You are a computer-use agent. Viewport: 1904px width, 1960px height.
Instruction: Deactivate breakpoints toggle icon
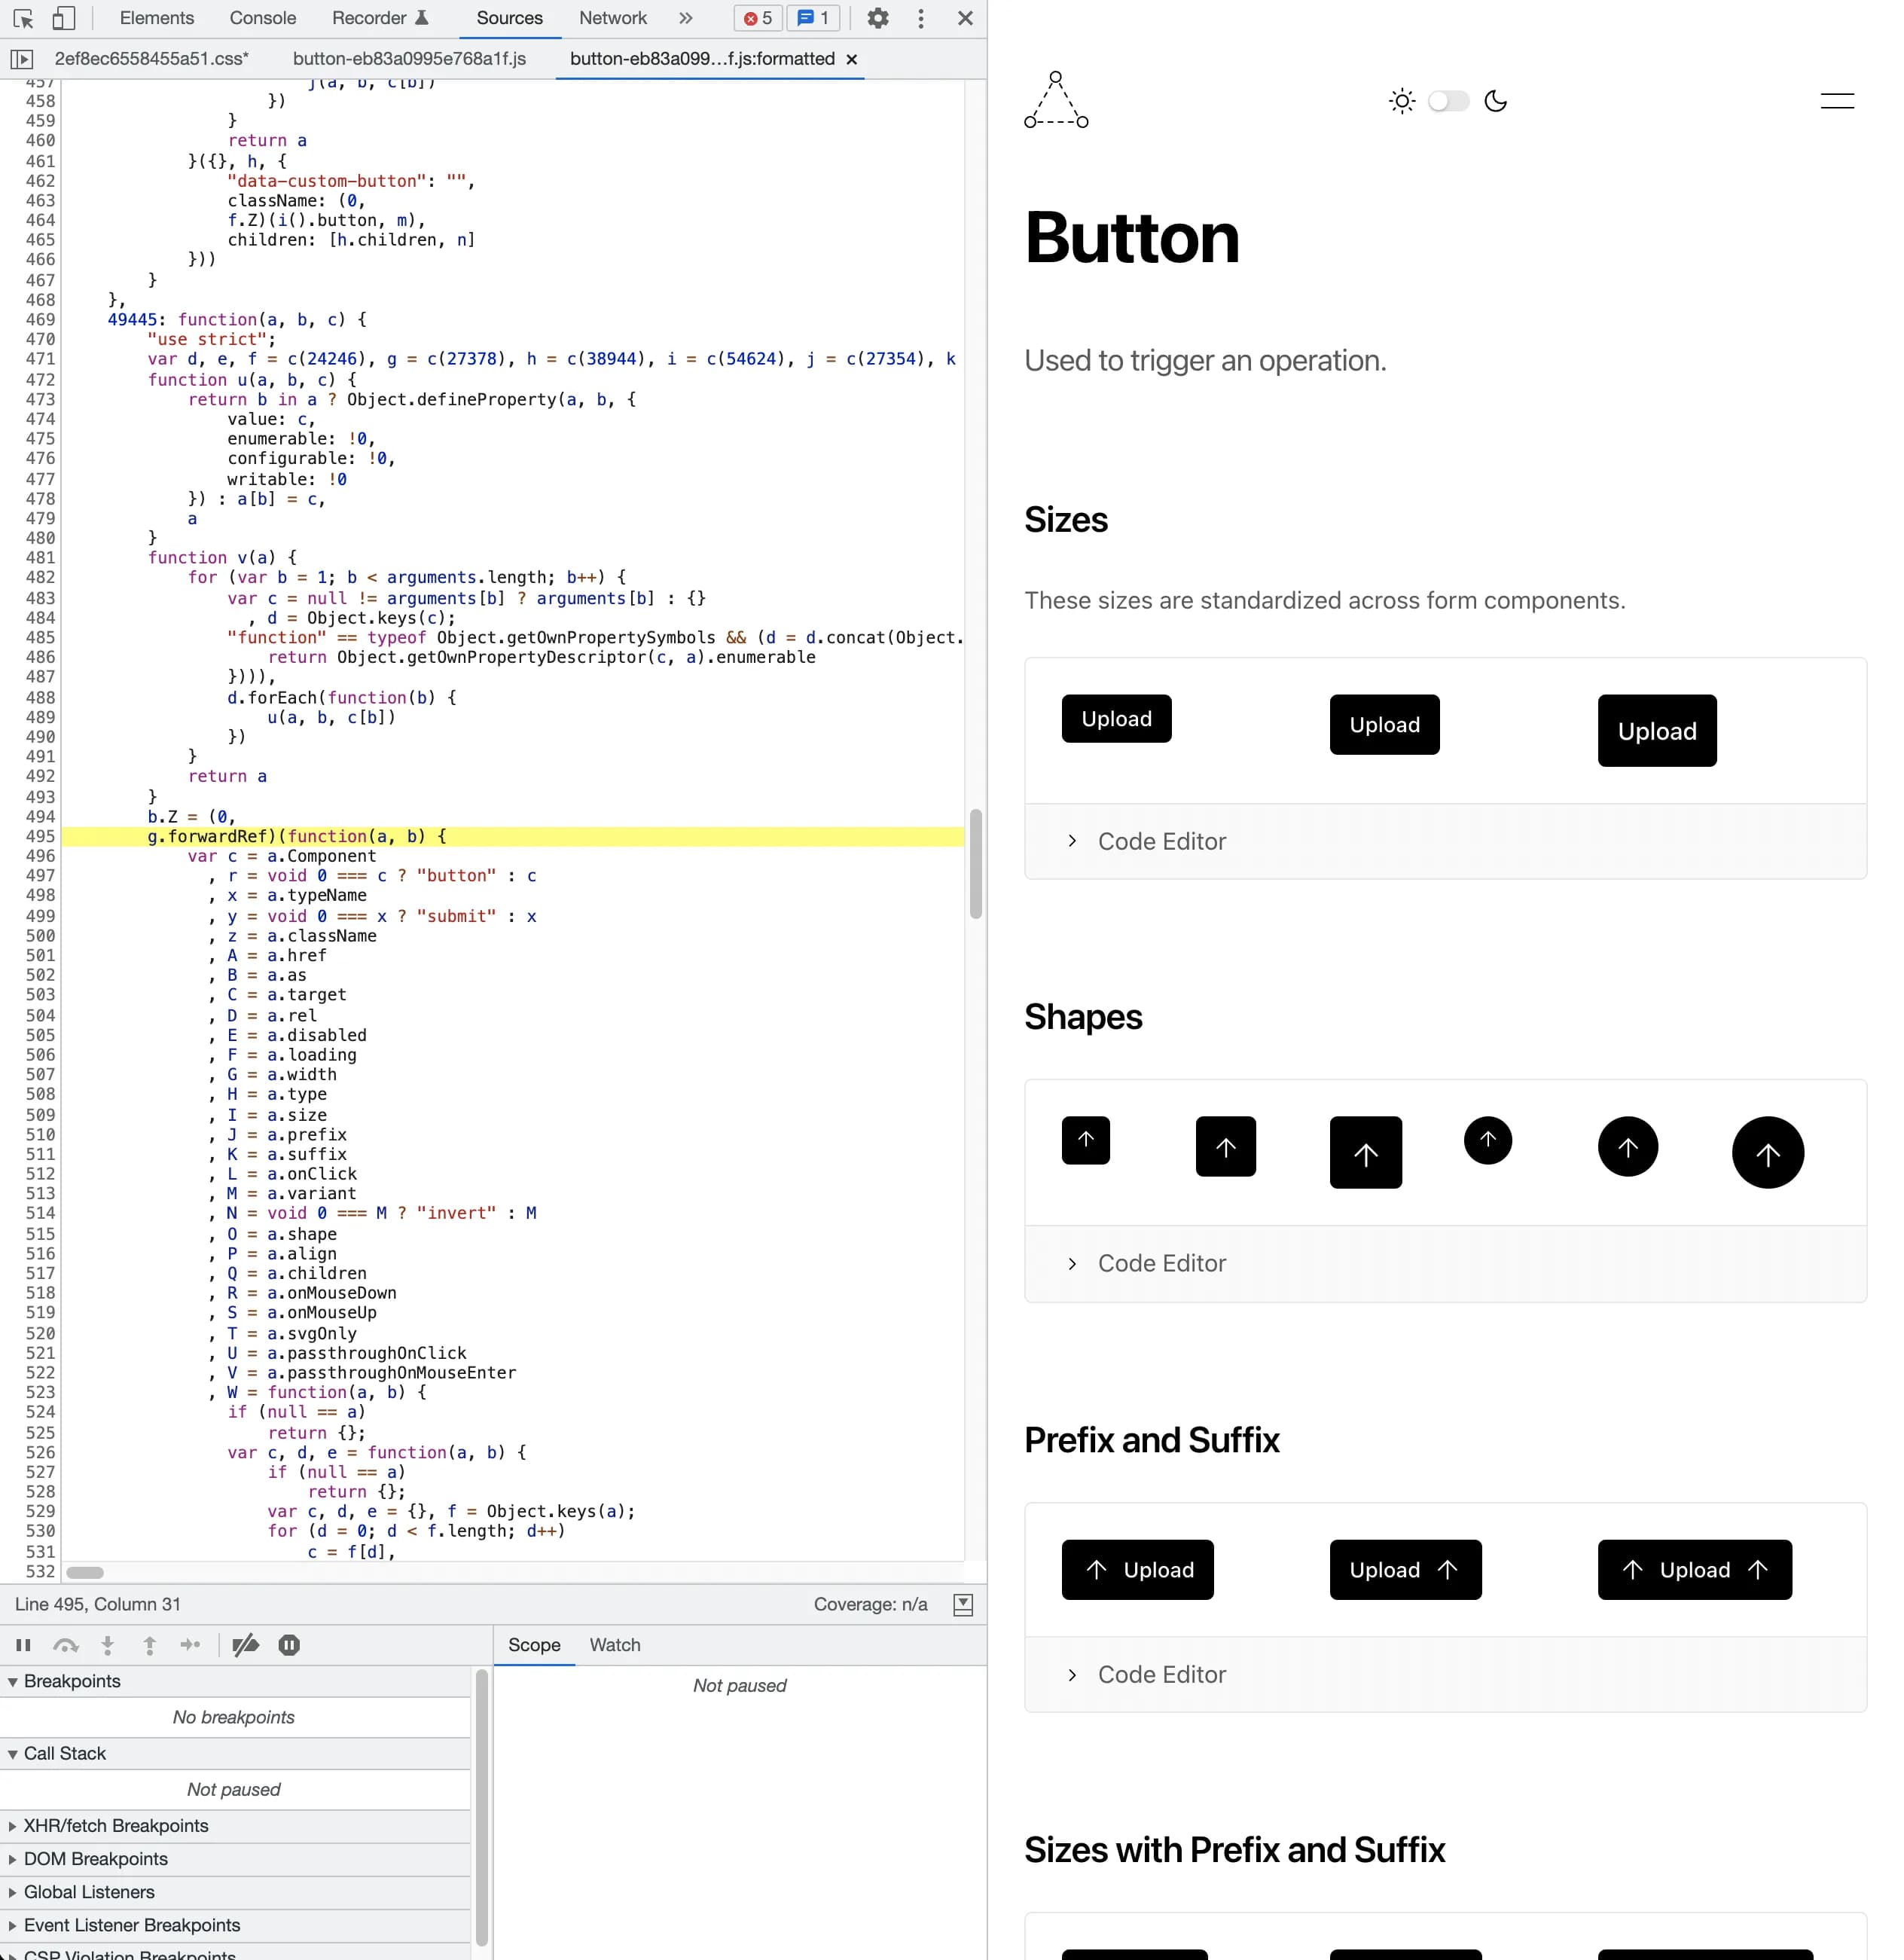pos(245,1645)
